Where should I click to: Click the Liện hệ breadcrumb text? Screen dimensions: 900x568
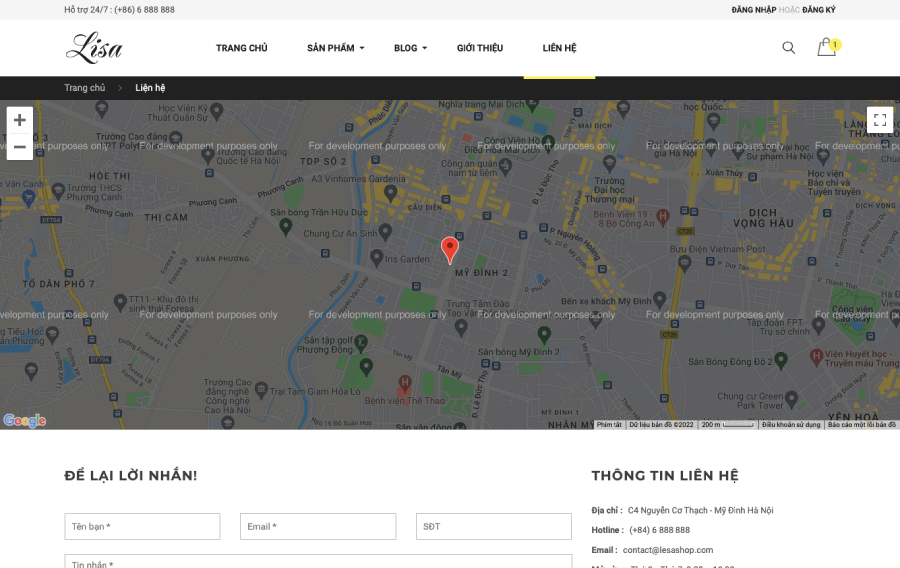pos(150,88)
